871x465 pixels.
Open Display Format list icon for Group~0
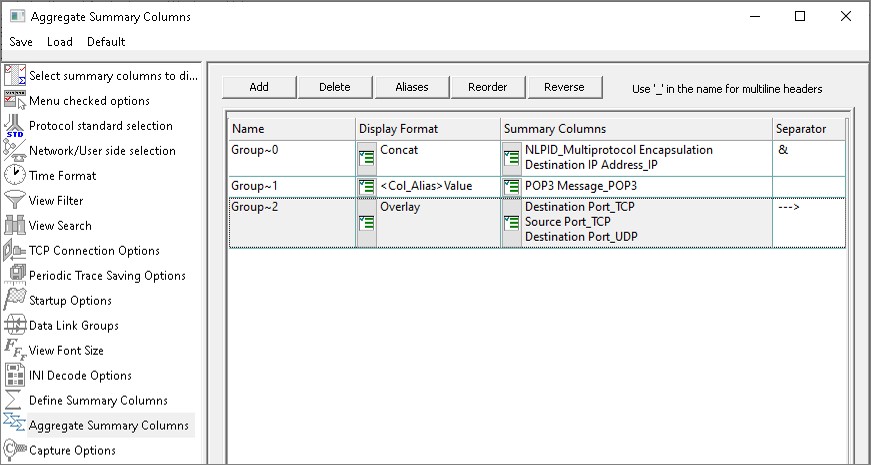[367, 158]
